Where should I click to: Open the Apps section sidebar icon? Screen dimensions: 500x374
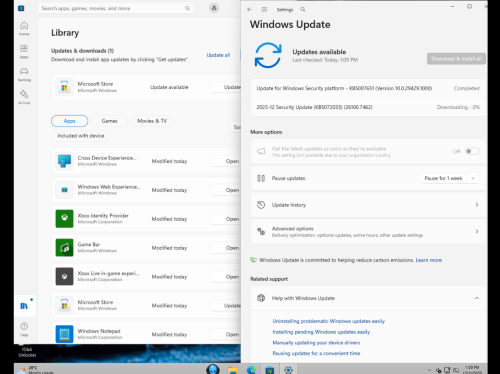[x=24, y=51]
